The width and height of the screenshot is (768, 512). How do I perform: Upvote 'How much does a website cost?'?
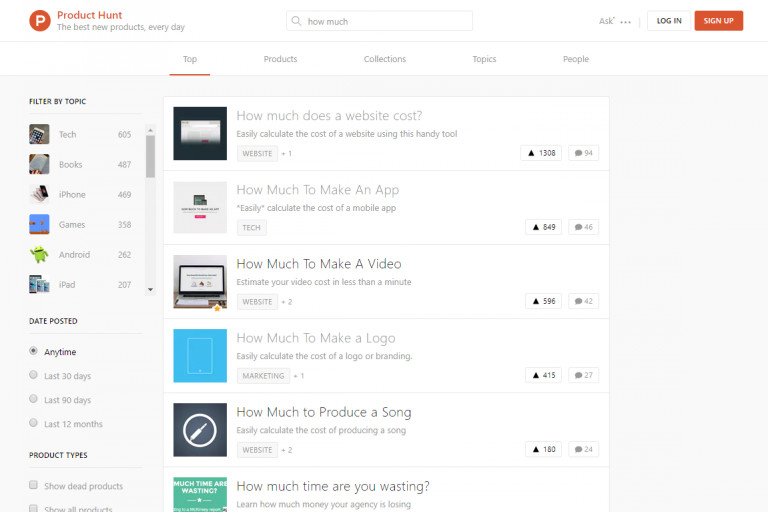[x=541, y=153]
